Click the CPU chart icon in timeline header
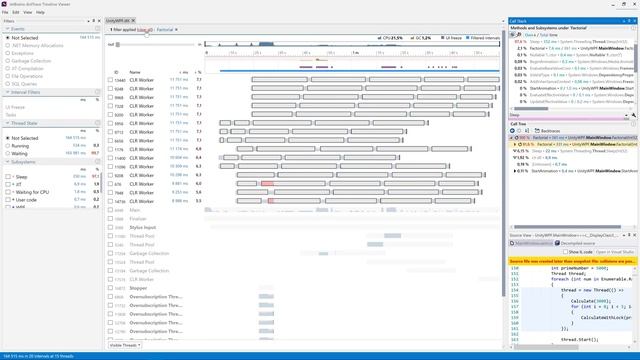 379,38
